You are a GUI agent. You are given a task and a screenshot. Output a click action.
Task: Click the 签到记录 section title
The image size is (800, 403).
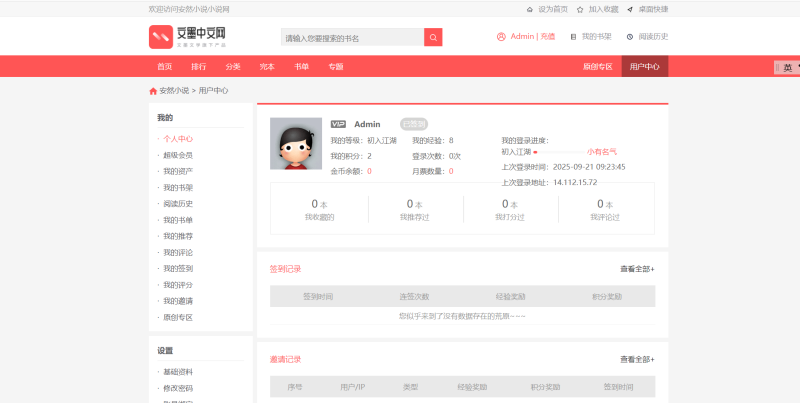(286, 269)
